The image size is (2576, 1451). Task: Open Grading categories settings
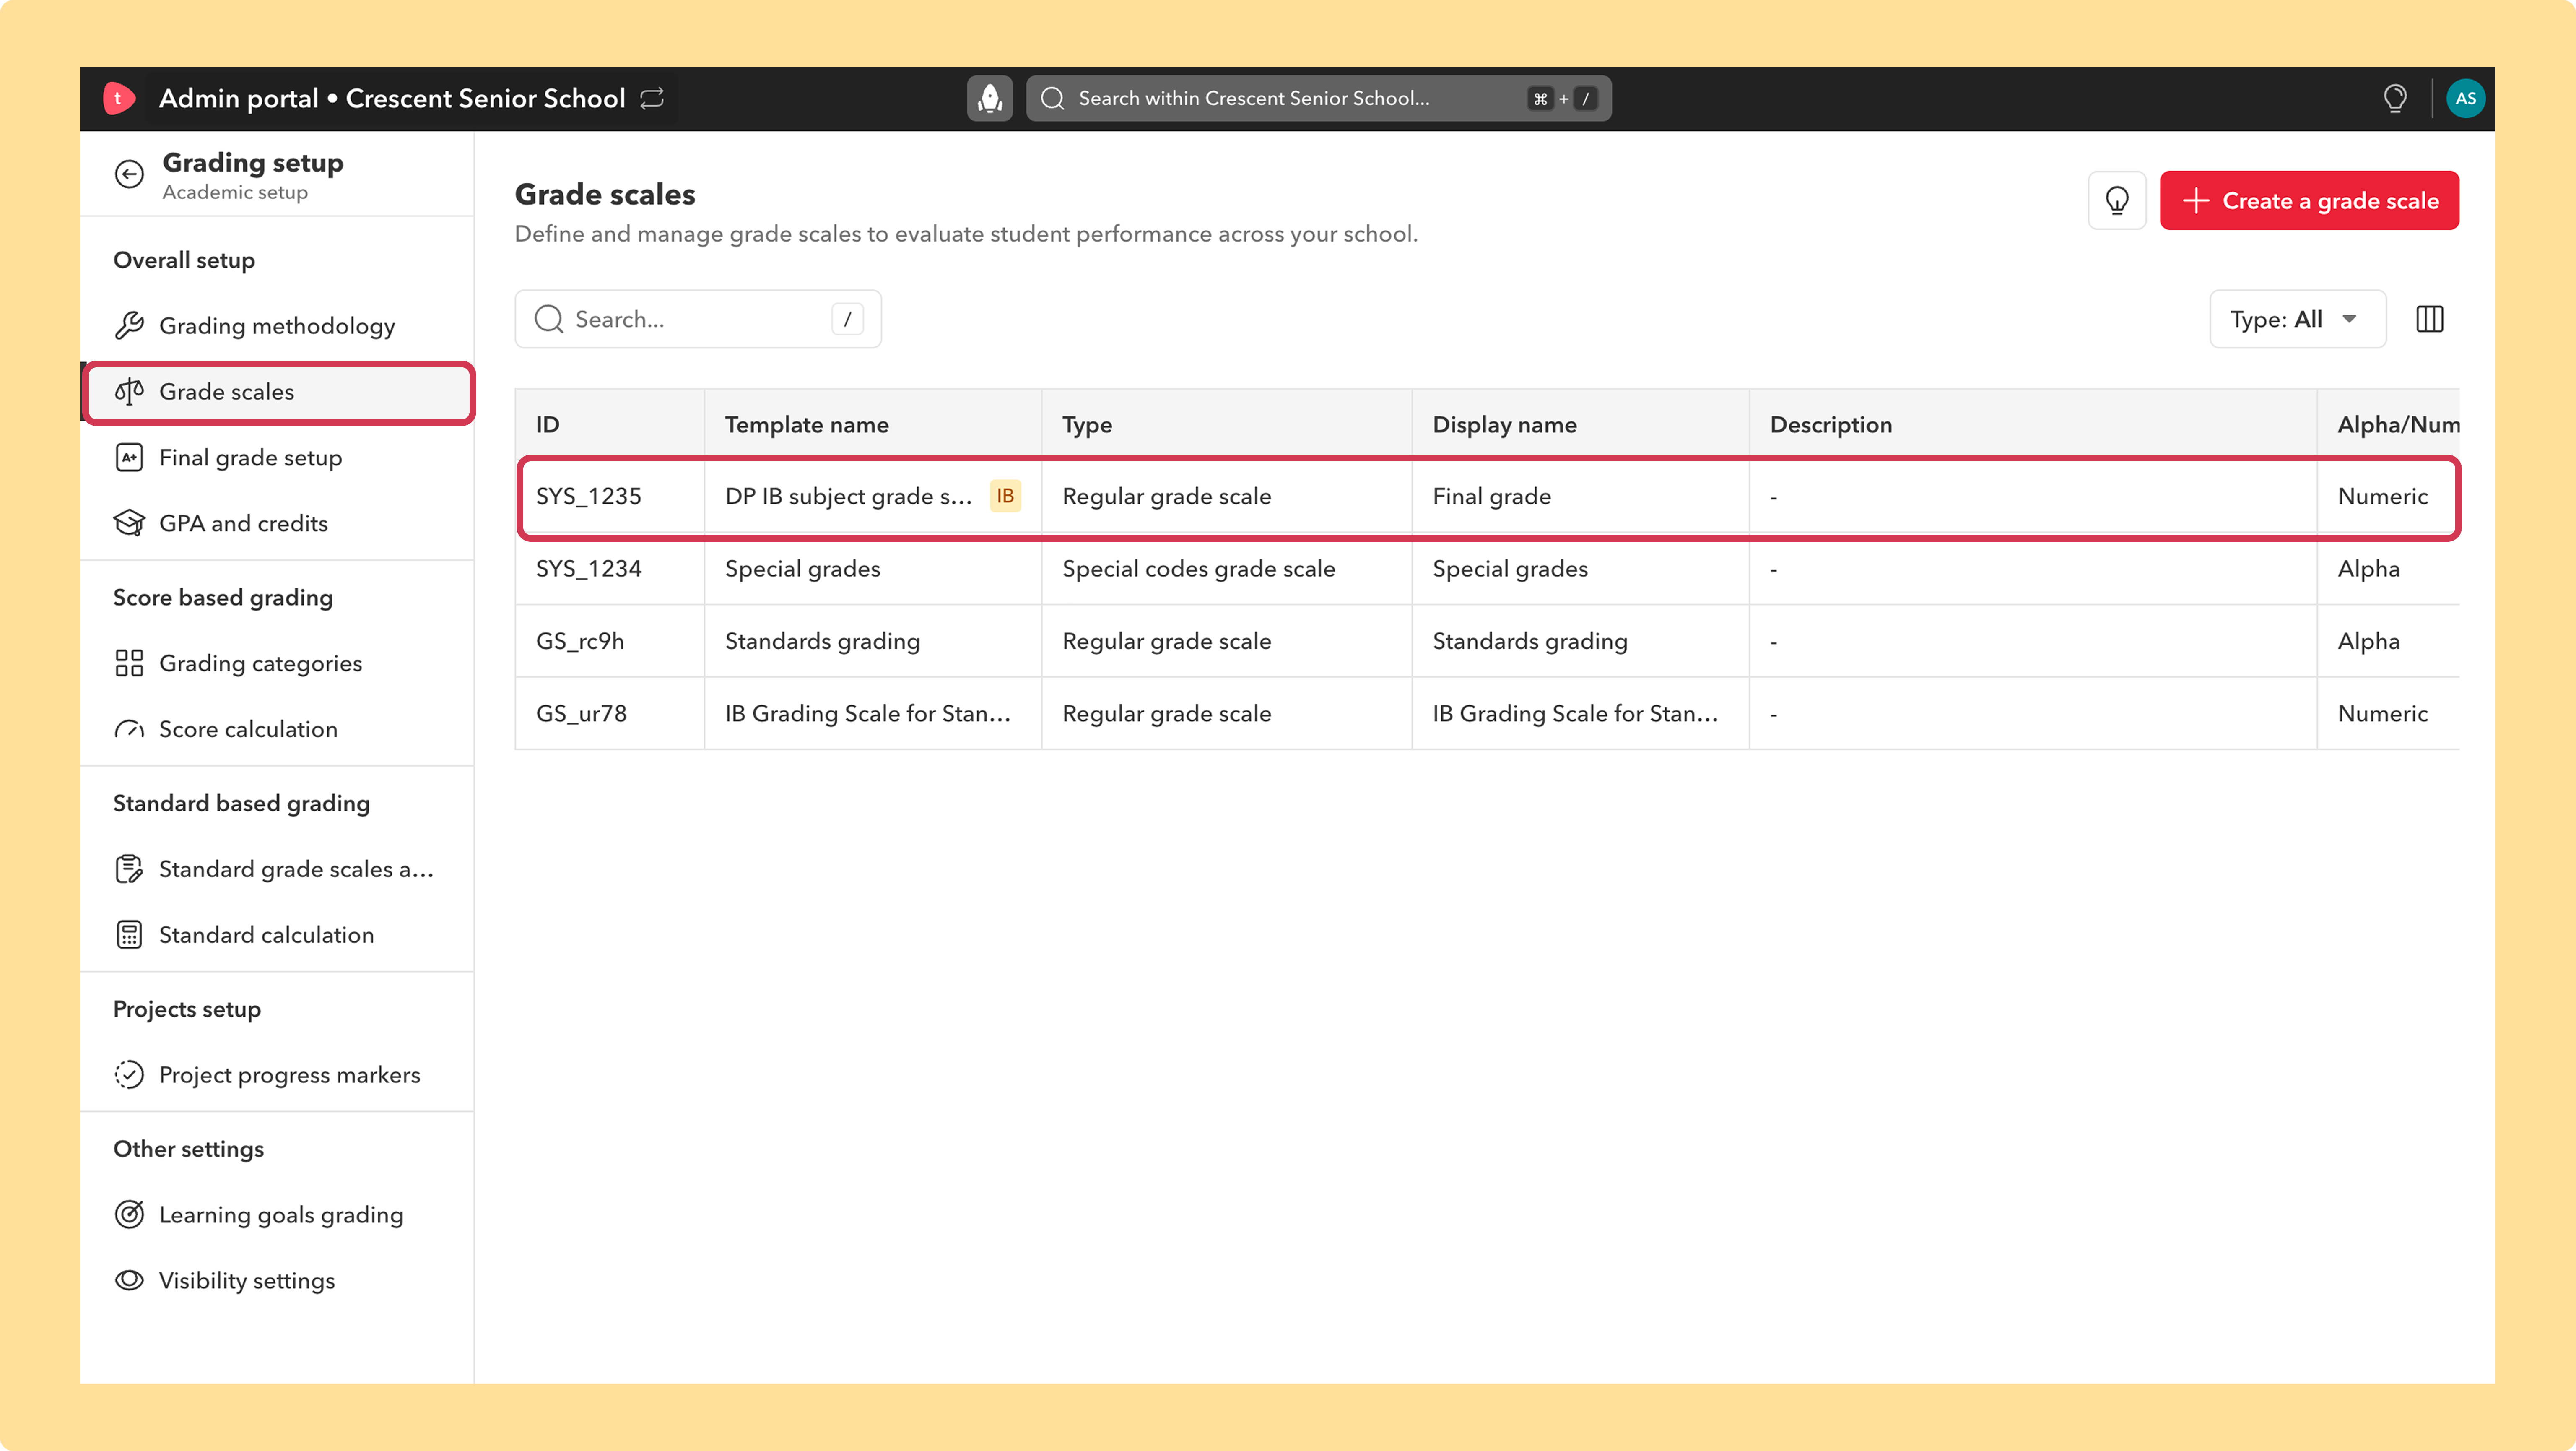(277, 663)
